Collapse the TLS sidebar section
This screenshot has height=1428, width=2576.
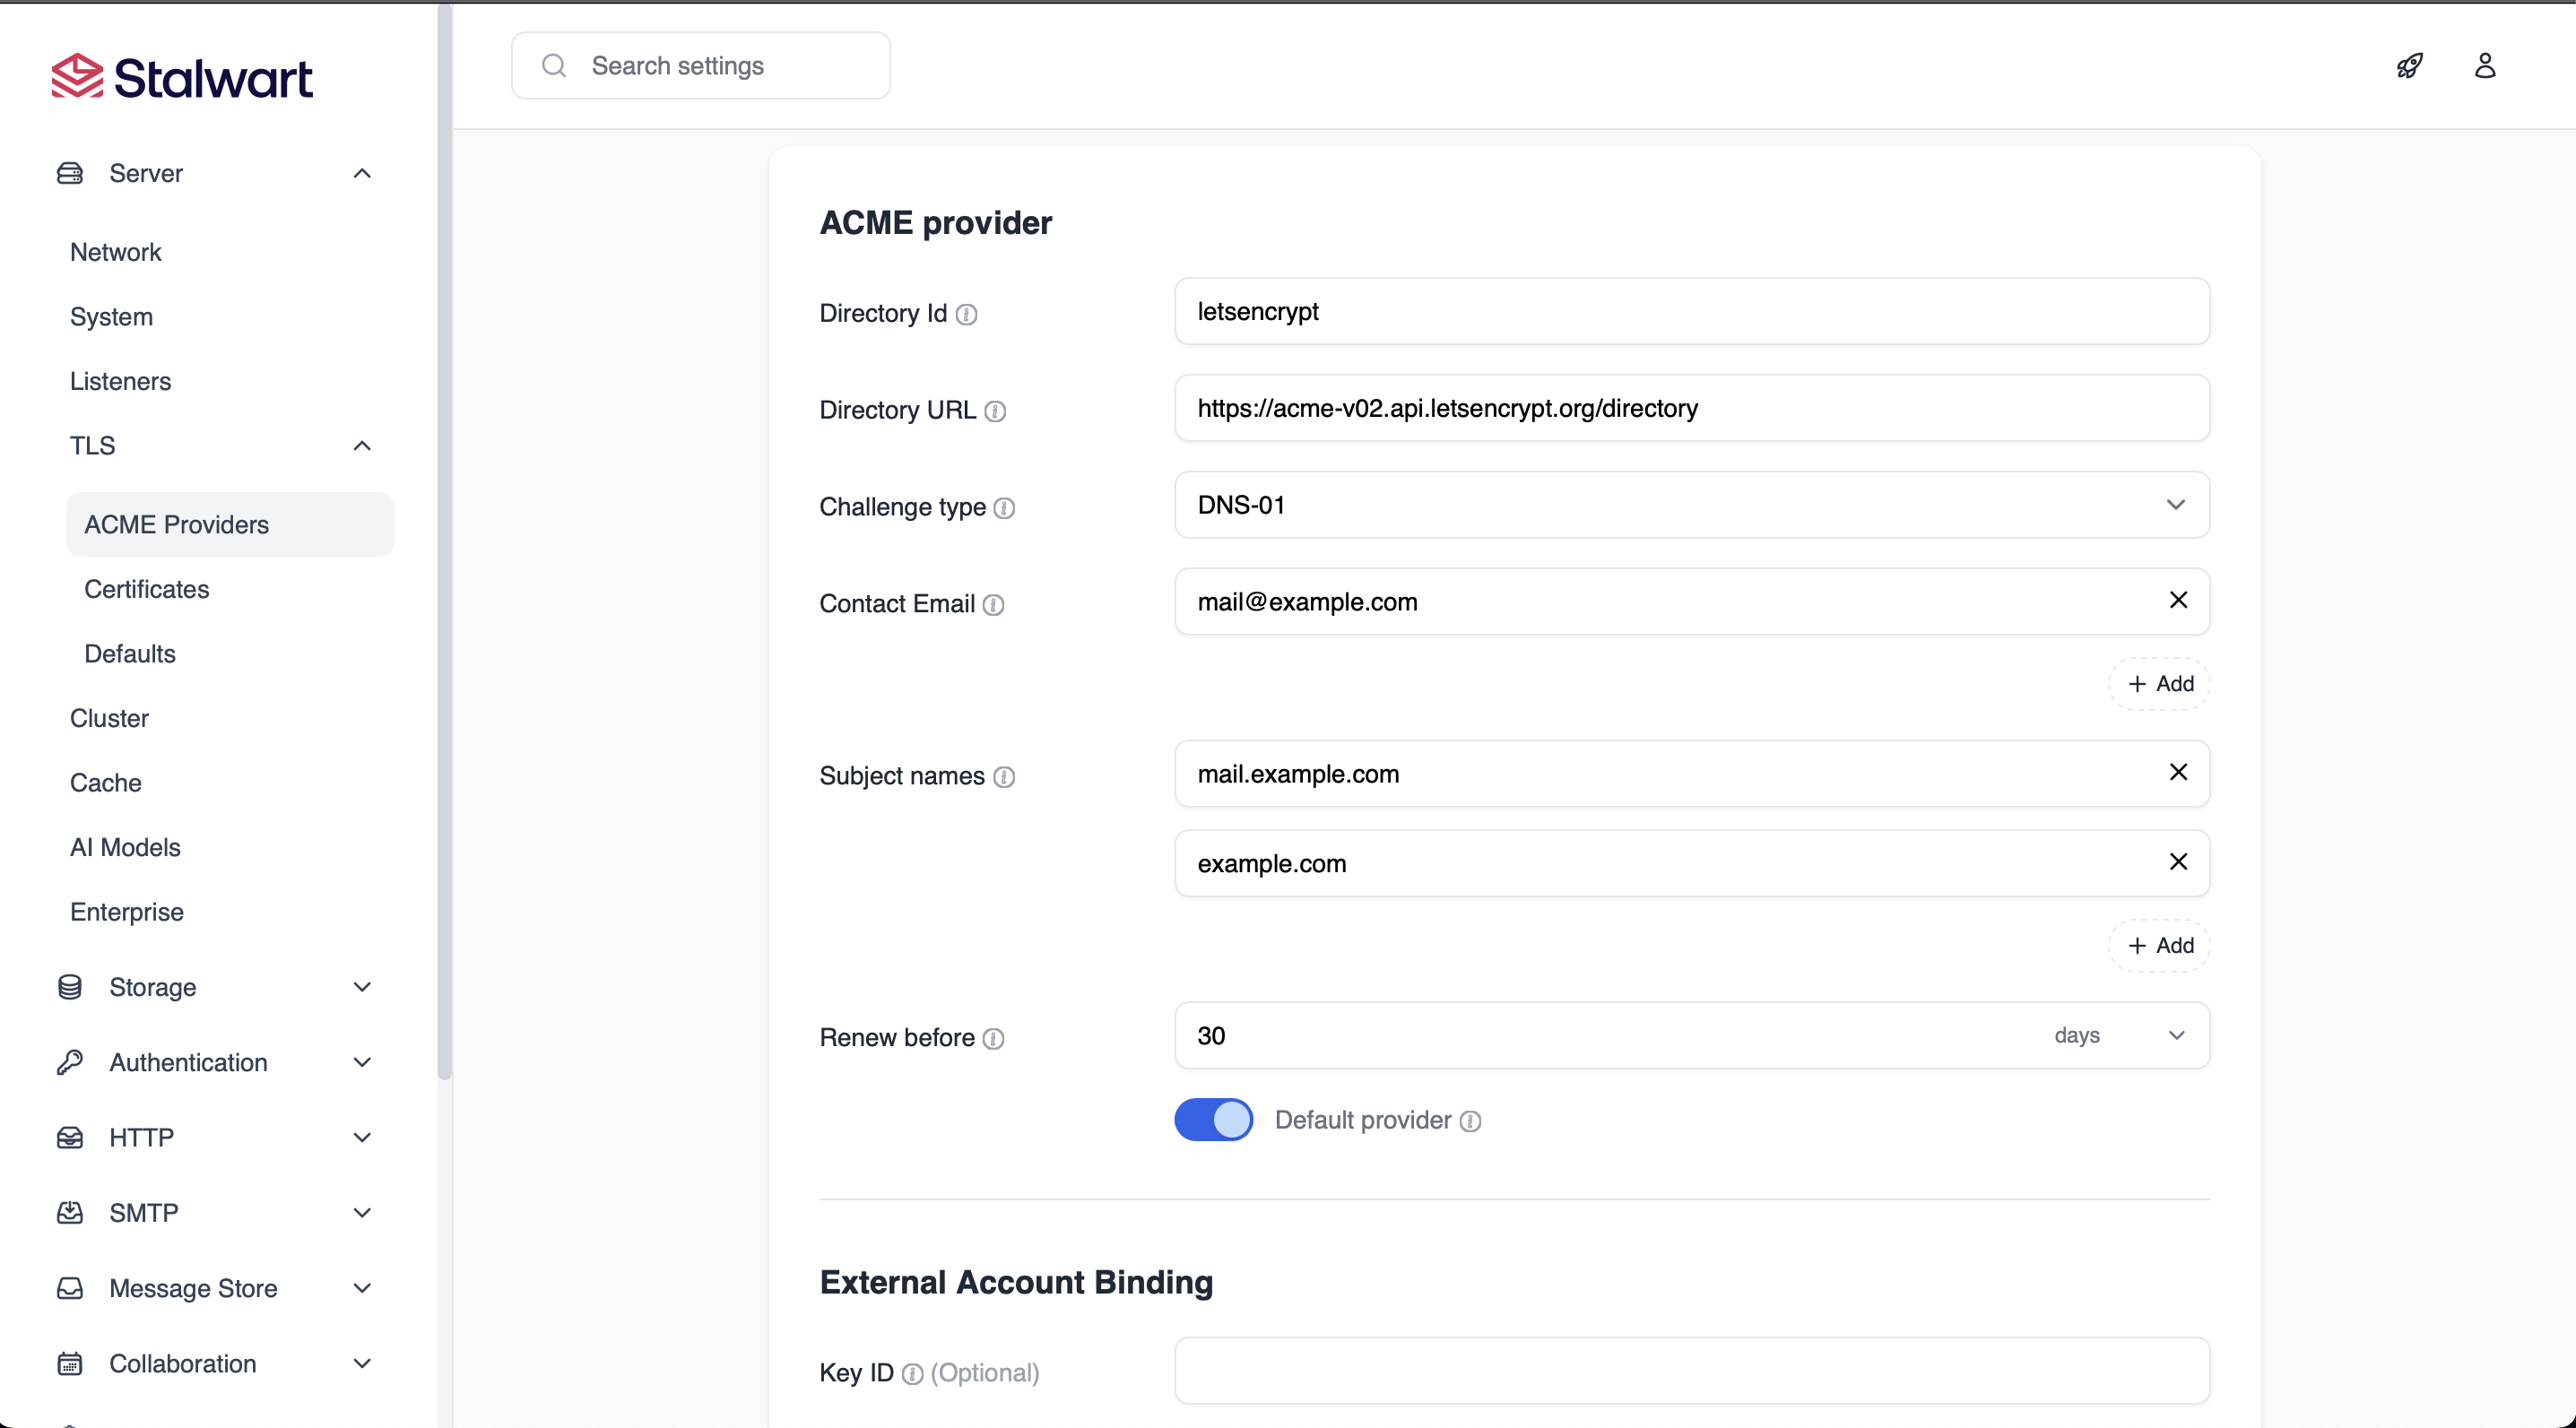(x=362, y=446)
